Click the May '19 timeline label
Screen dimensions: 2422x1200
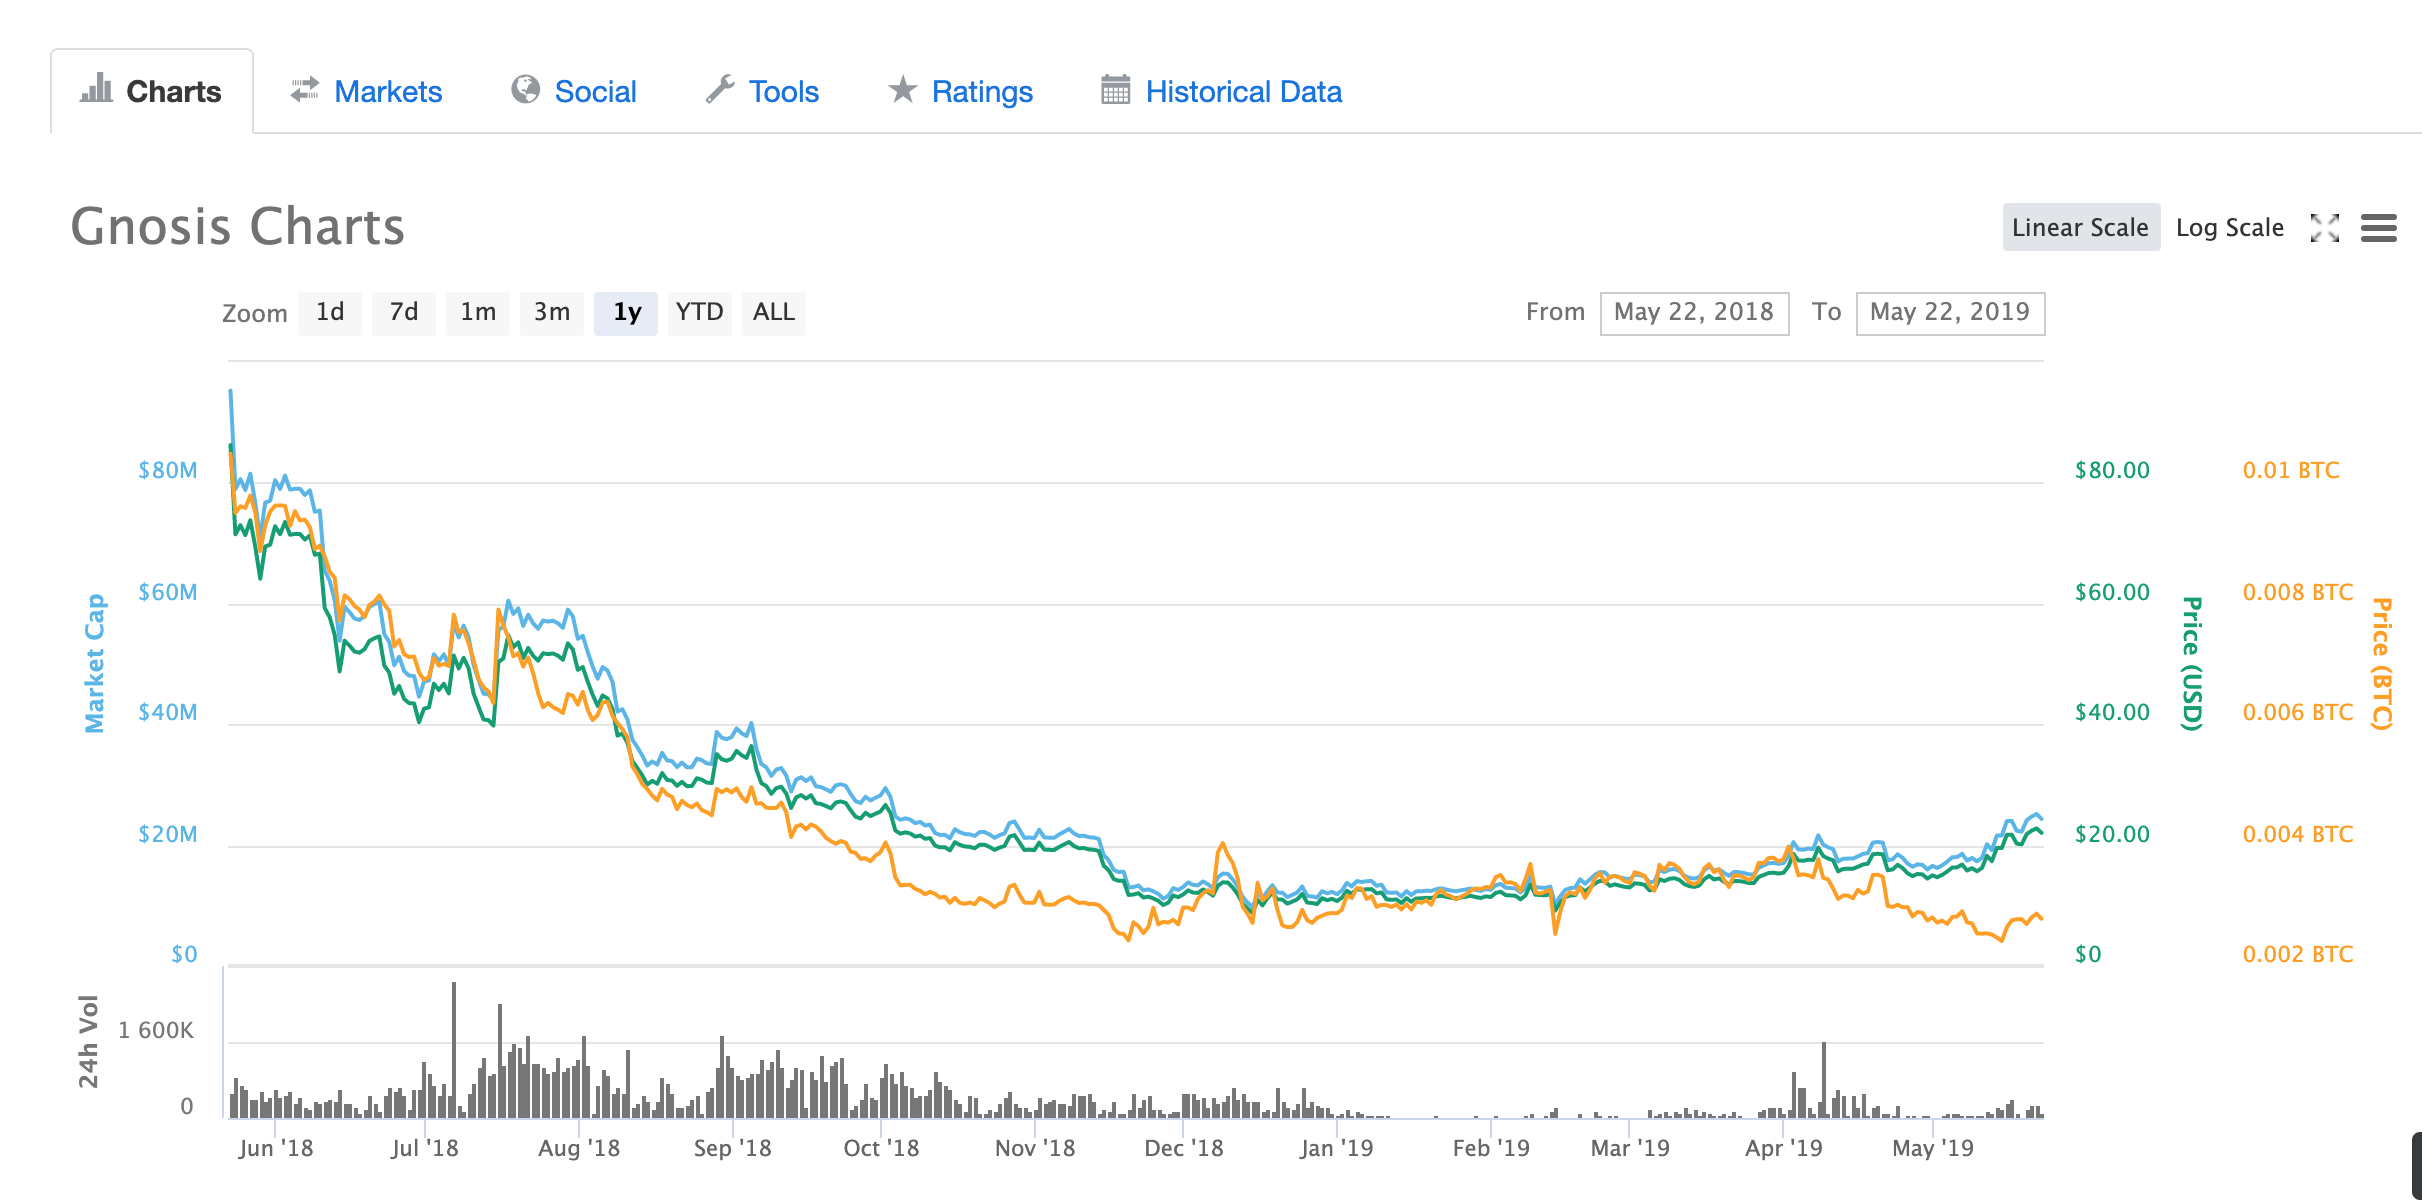1933,1148
